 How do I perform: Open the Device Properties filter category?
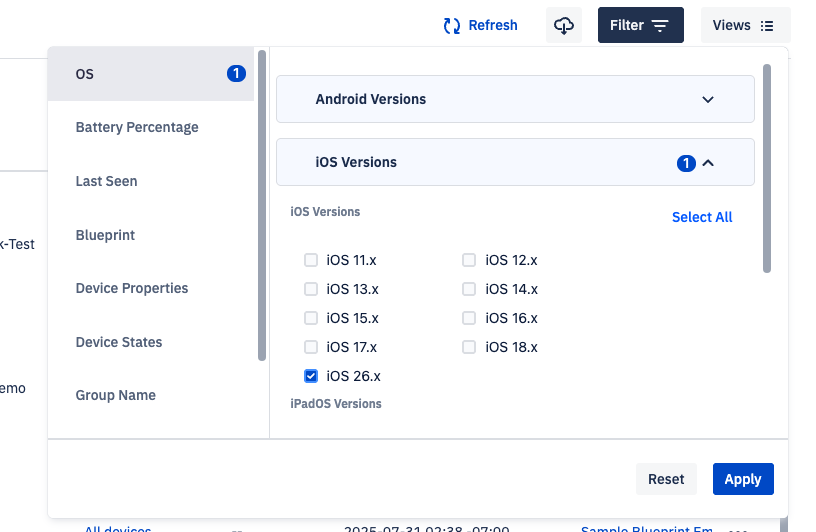(x=132, y=288)
